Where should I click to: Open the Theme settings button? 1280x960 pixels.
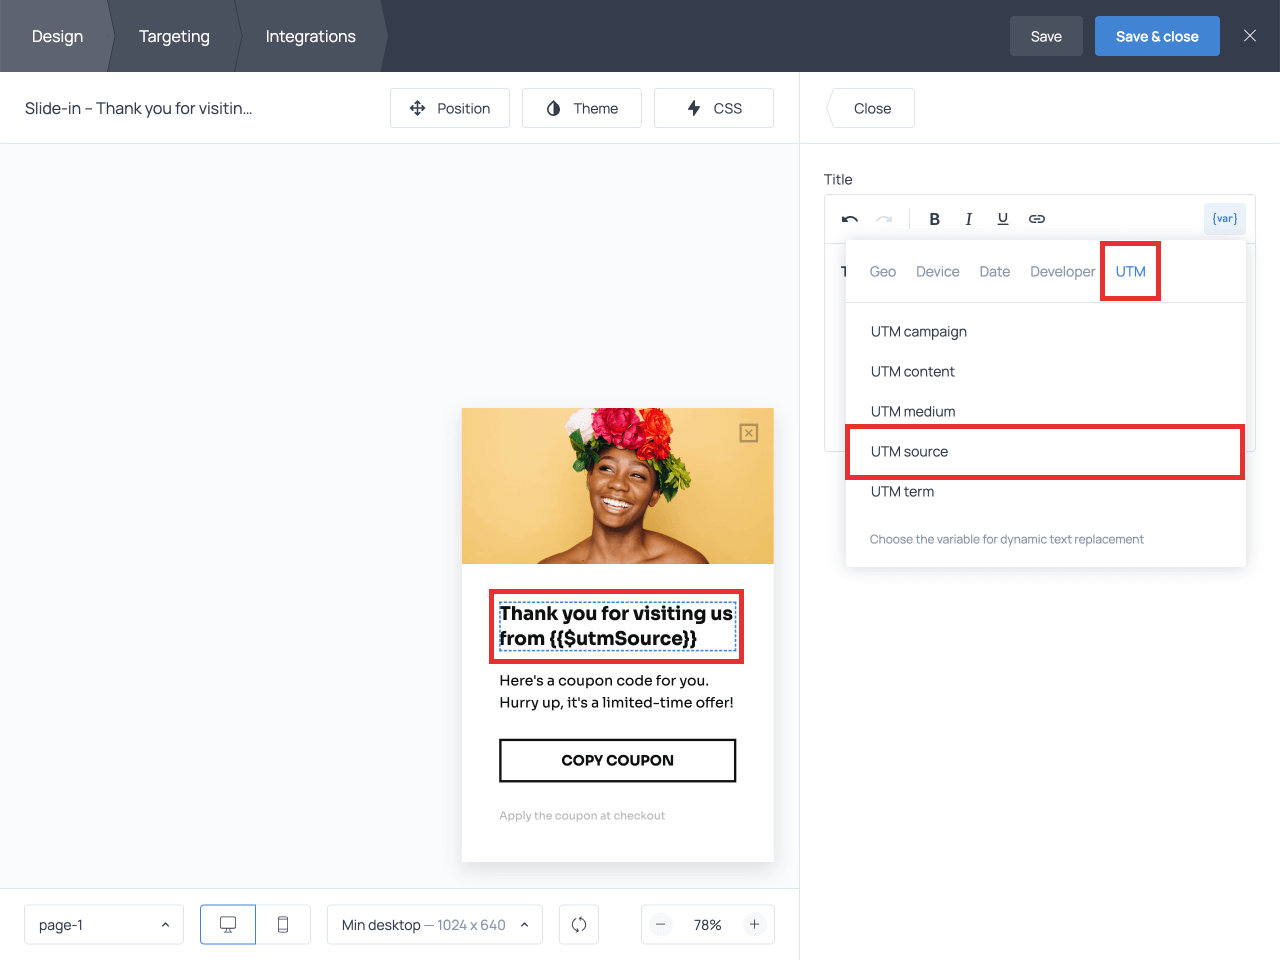point(582,108)
